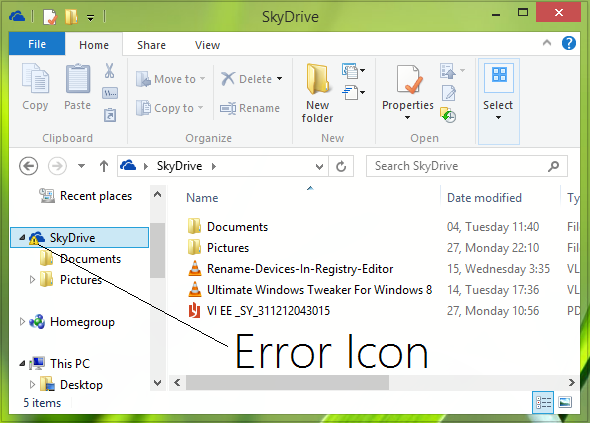Click the Paste button in Clipboard group

pos(78,87)
